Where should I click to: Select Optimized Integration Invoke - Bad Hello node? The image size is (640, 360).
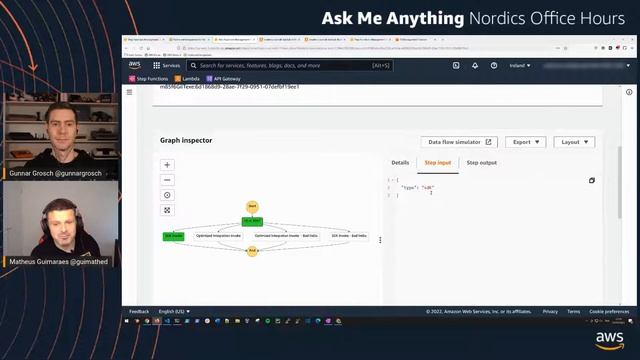pos(286,236)
